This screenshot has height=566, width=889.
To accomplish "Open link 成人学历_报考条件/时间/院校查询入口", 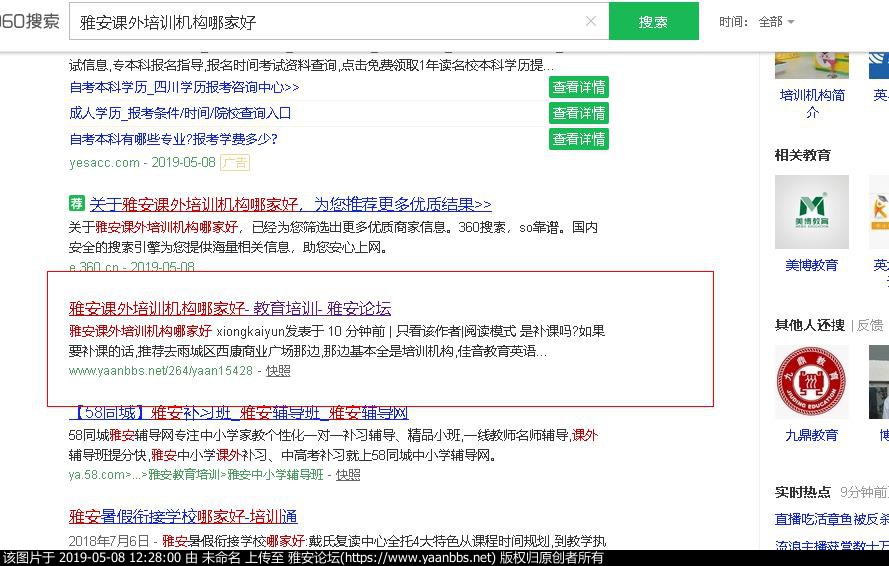I will pos(180,113).
